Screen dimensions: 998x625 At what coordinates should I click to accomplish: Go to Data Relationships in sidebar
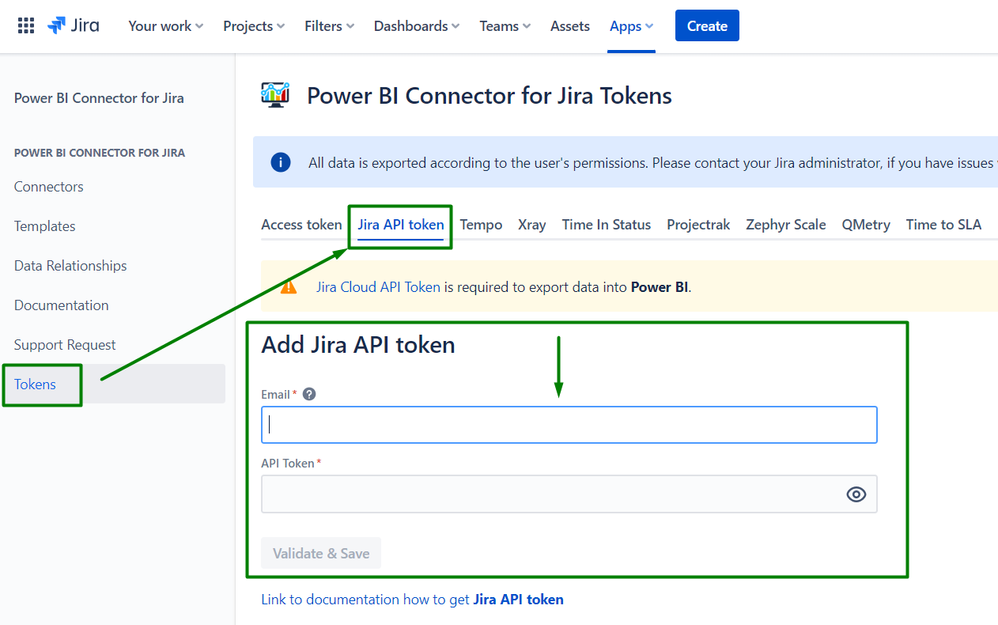[71, 265]
